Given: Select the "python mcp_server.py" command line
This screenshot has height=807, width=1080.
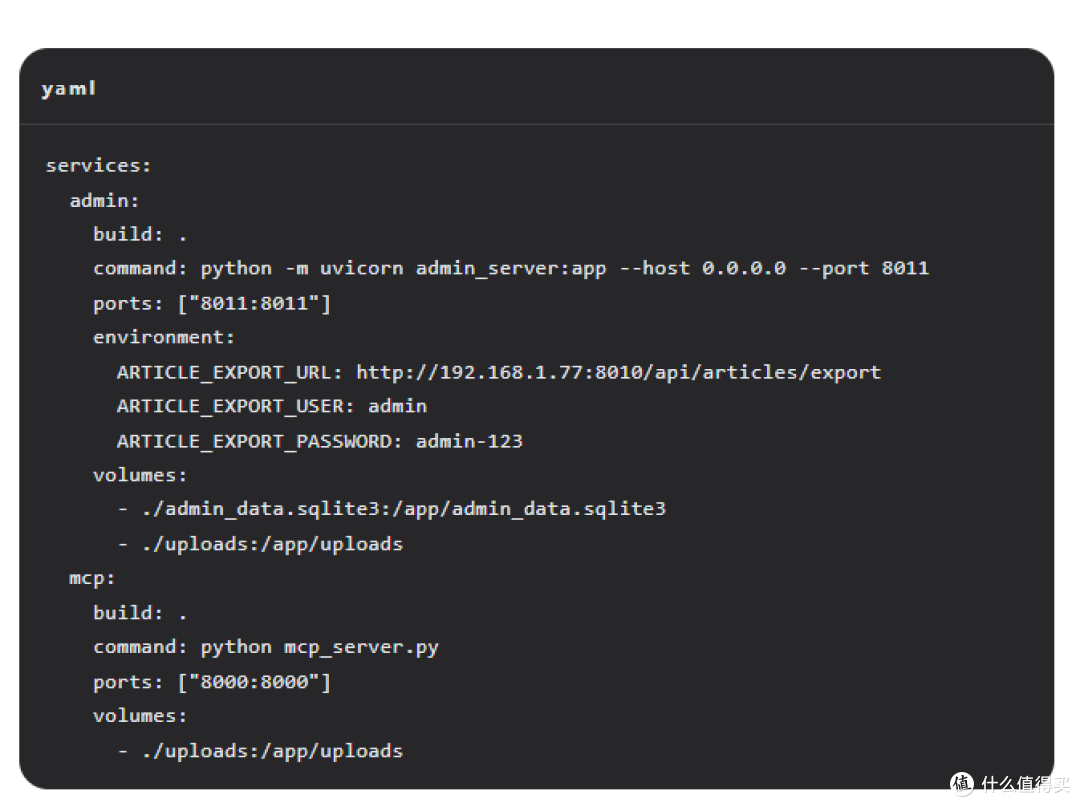Looking at the screenshot, I should pyautogui.click(x=266, y=647).
